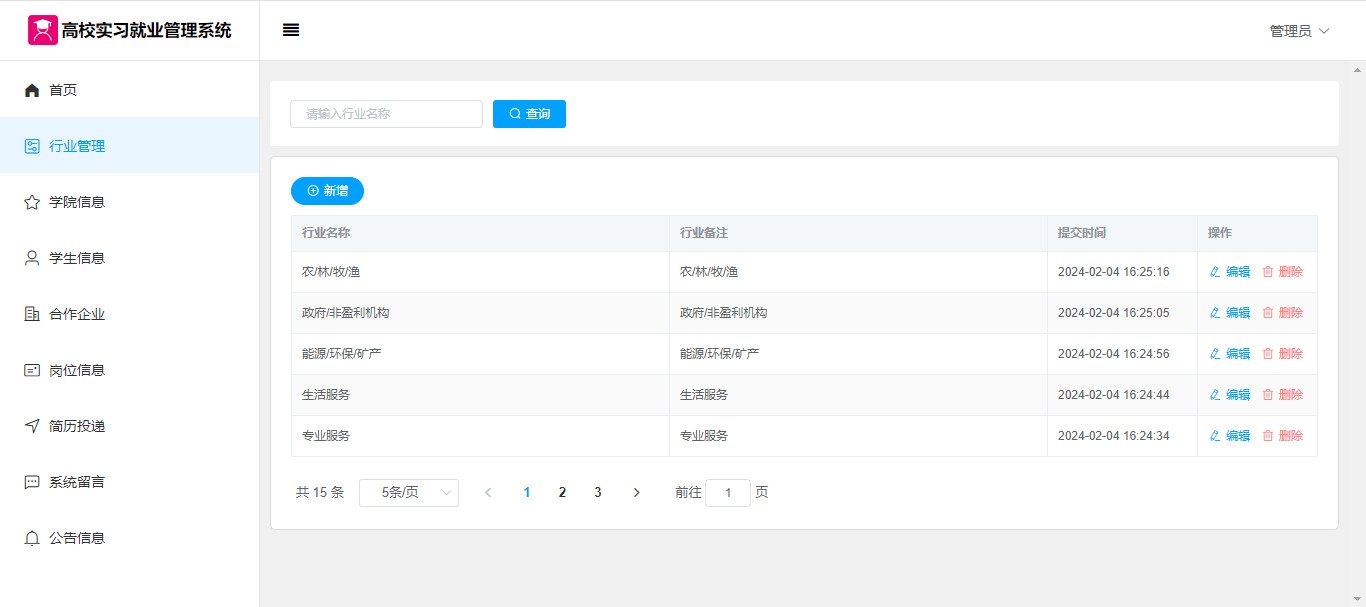Image resolution: width=1366 pixels, height=607 pixels.
Task: Click the hamburger menu collapse icon
Action: pos(291,30)
